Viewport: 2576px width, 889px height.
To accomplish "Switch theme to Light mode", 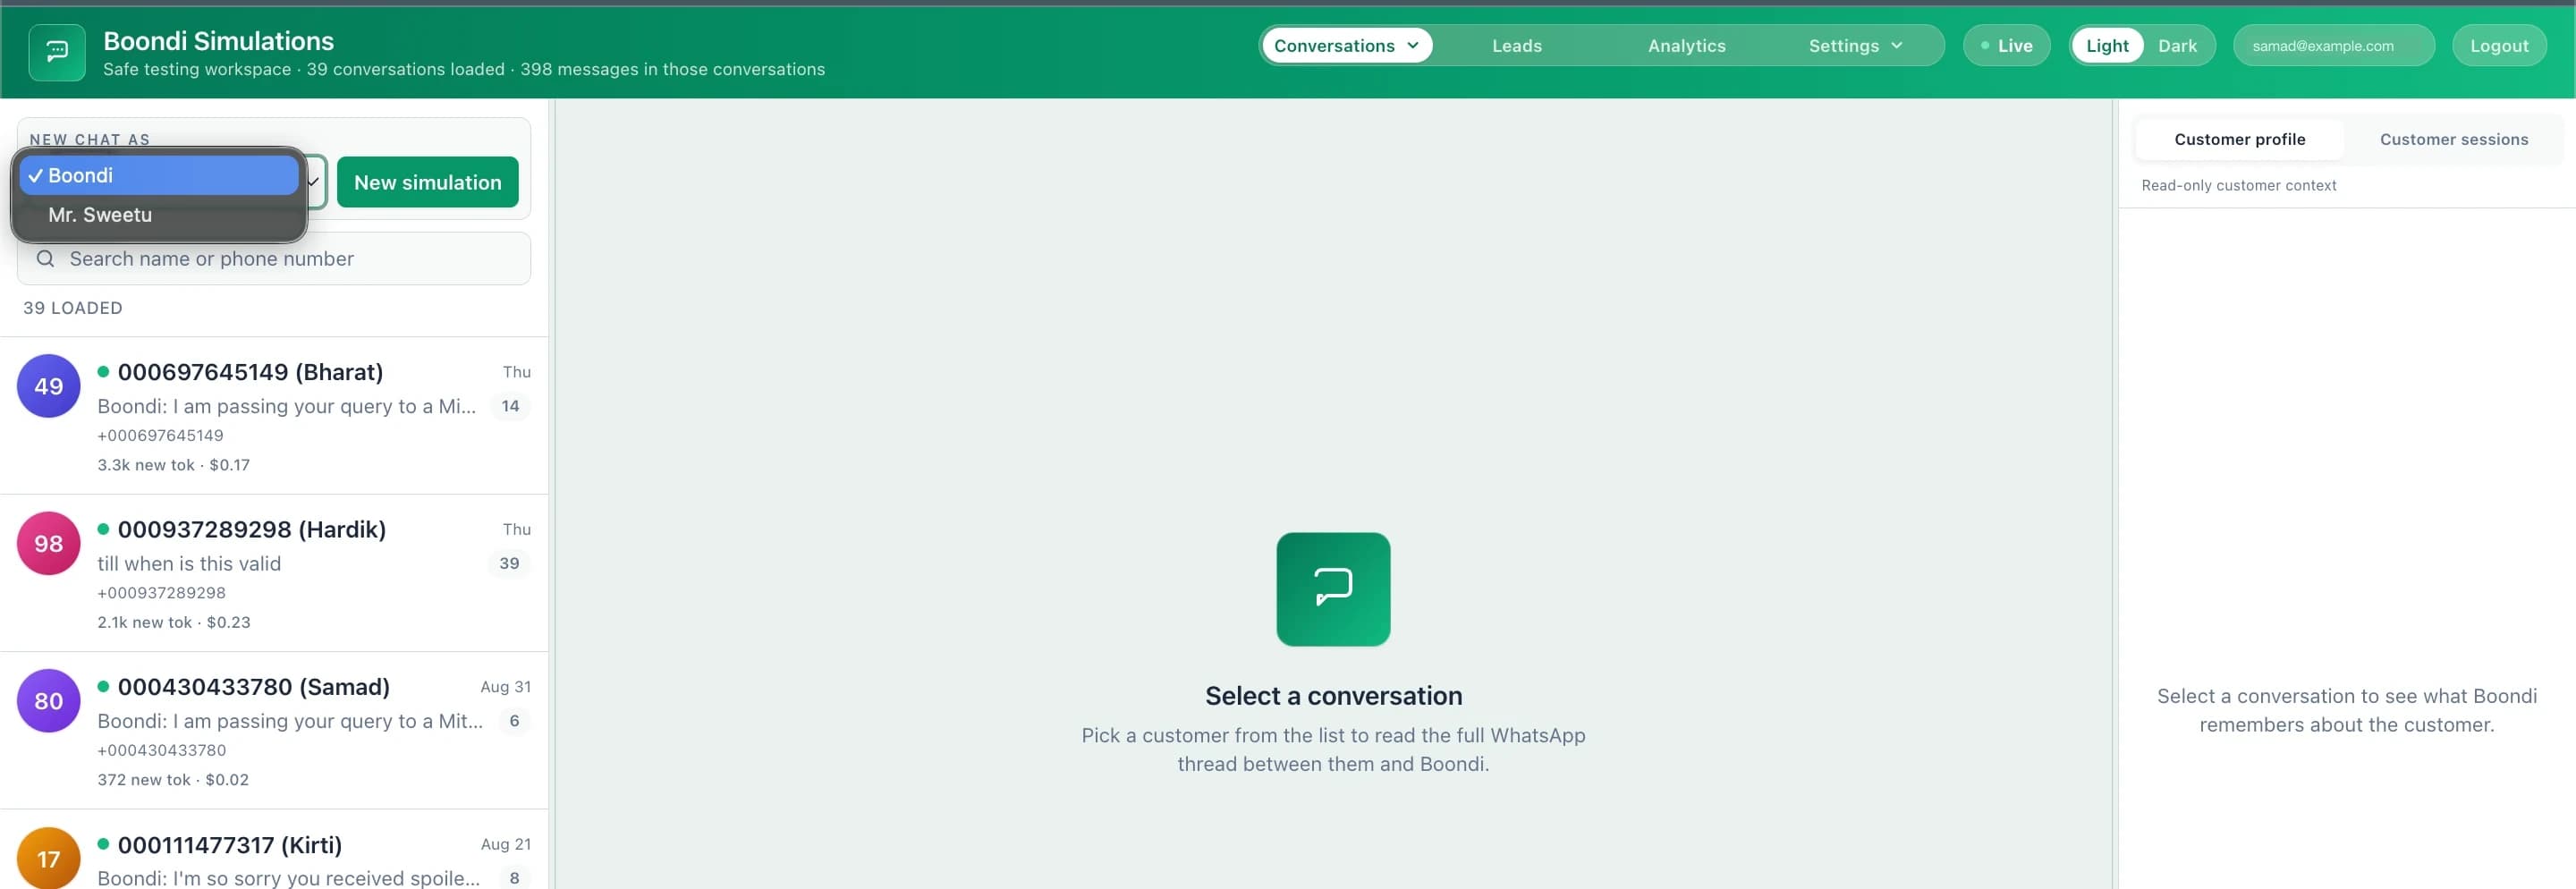I will (2107, 46).
